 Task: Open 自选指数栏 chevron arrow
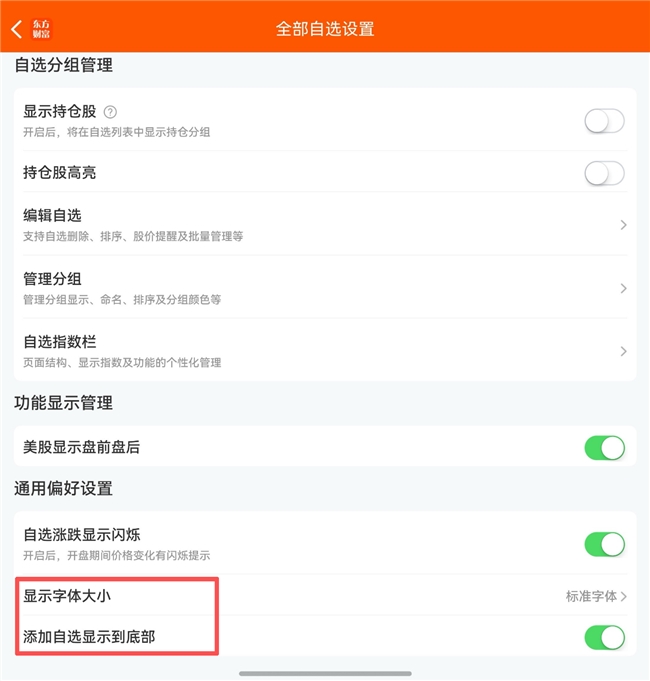pyautogui.click(x=624, y=351)
